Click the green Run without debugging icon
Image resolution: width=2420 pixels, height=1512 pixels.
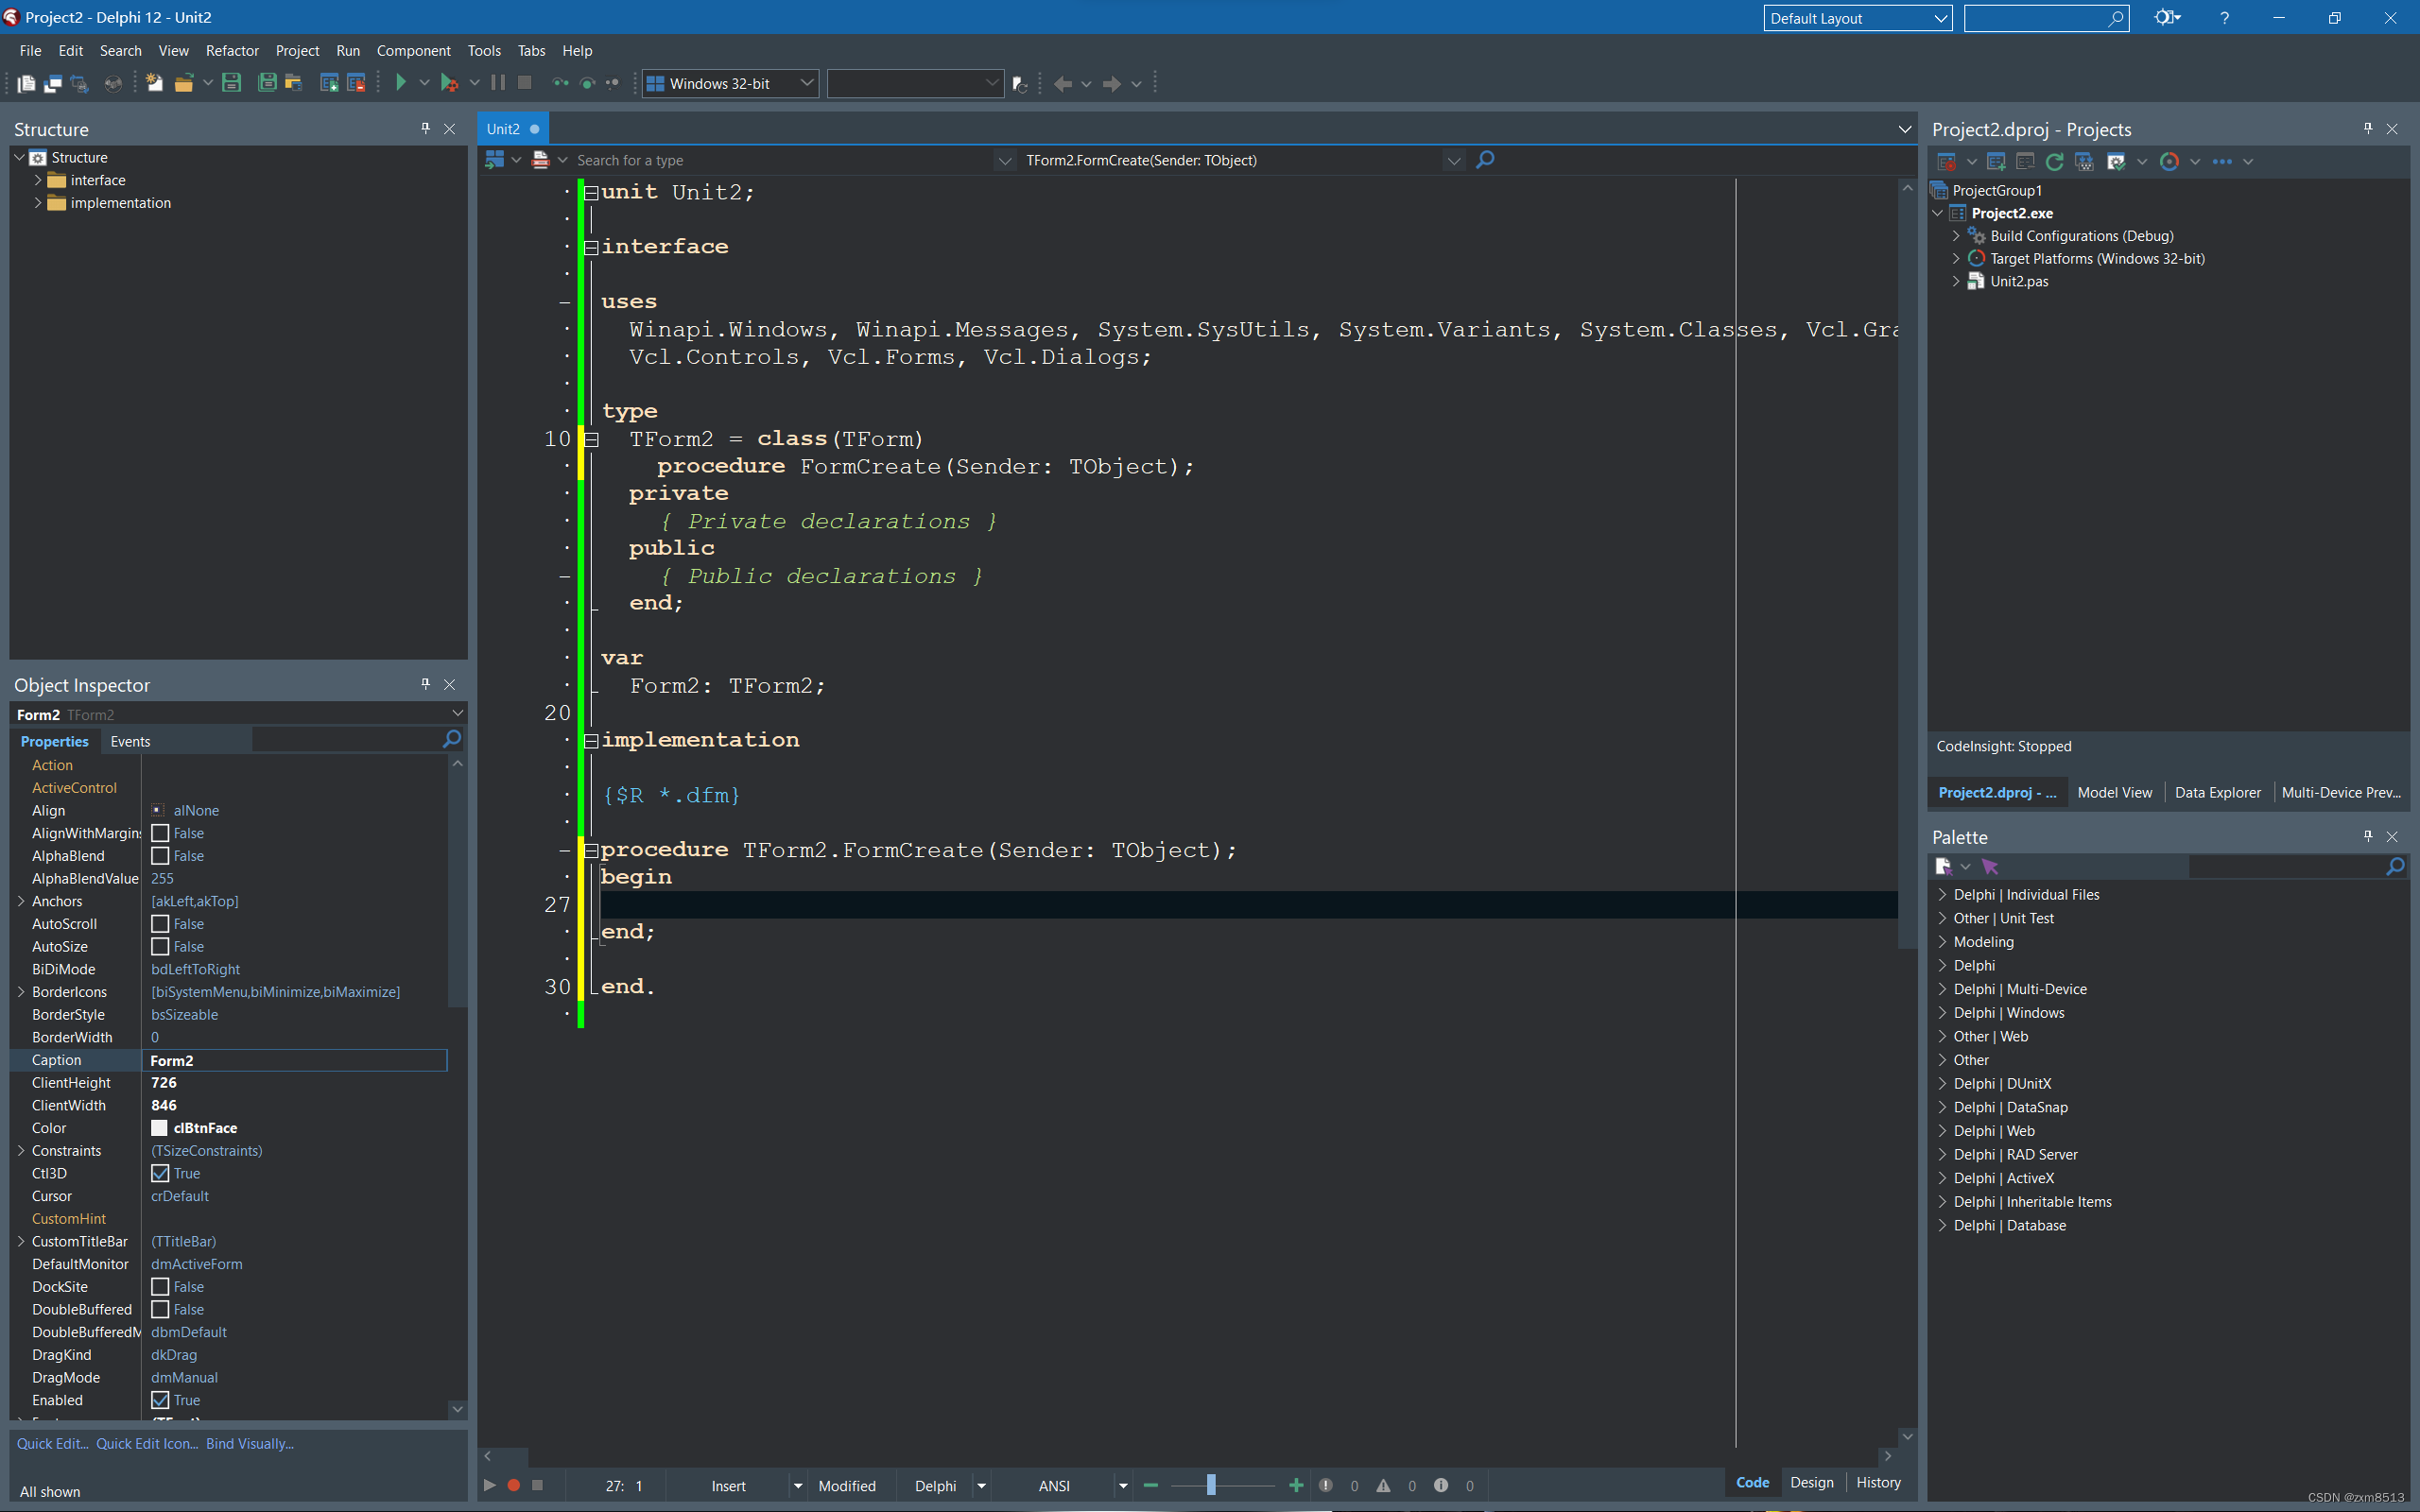point(401,83)
